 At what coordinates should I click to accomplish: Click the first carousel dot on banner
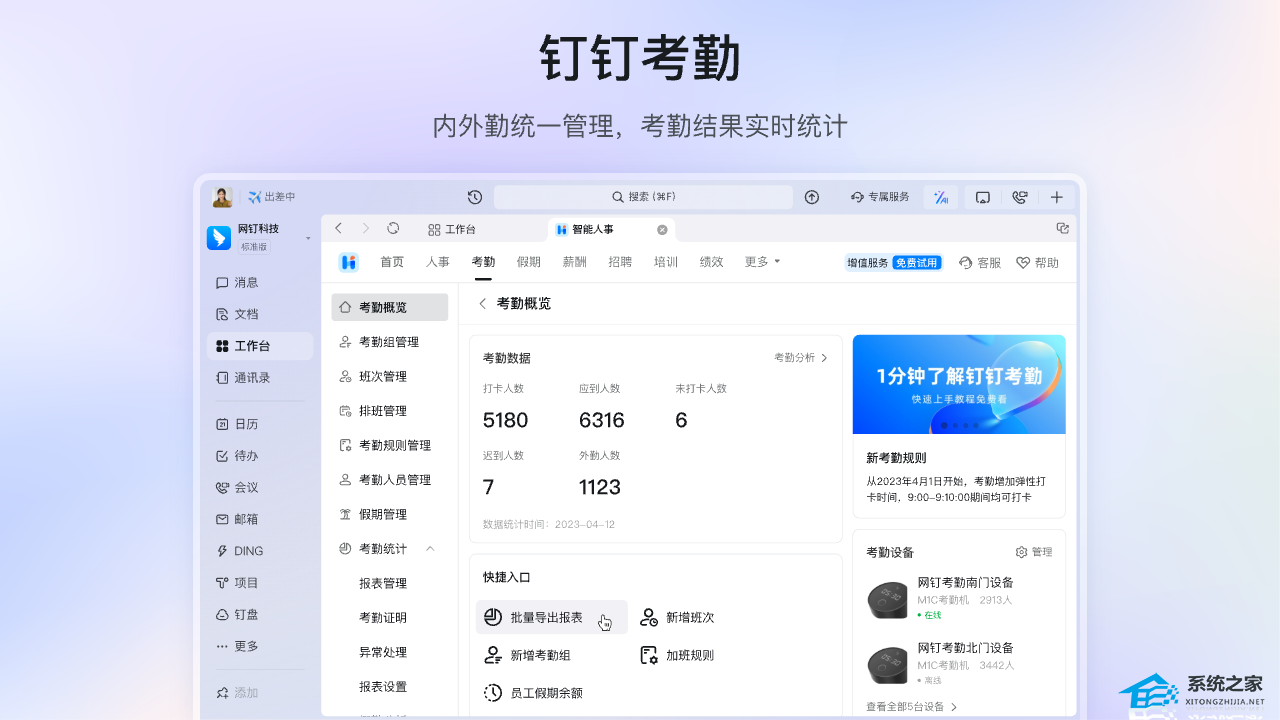coord(944,425)
